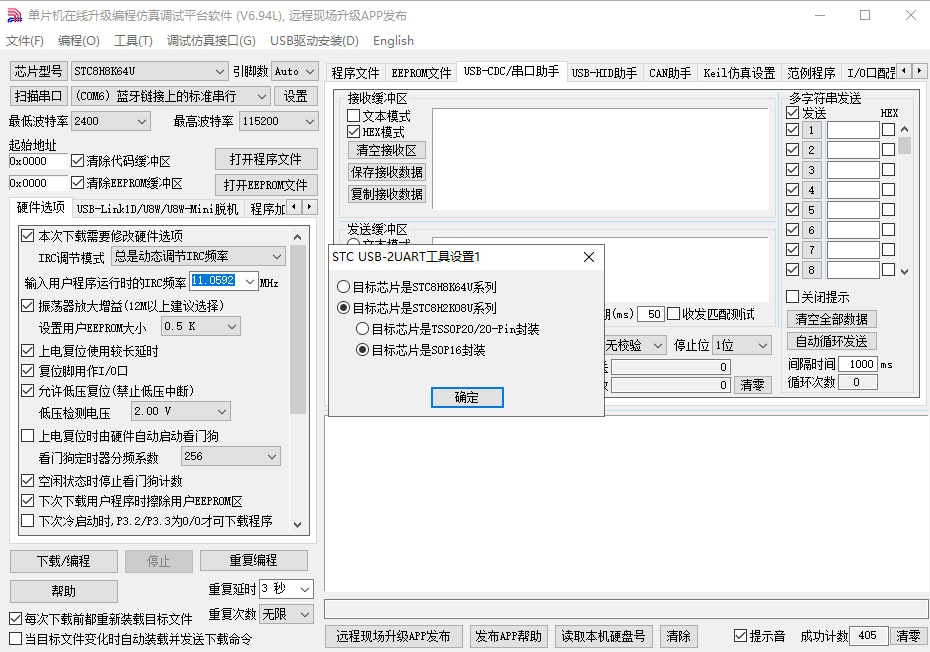Toggle HEX模式 in receive buffer
This screenshot has width=930, height=652.
click(x=354, y=132)
